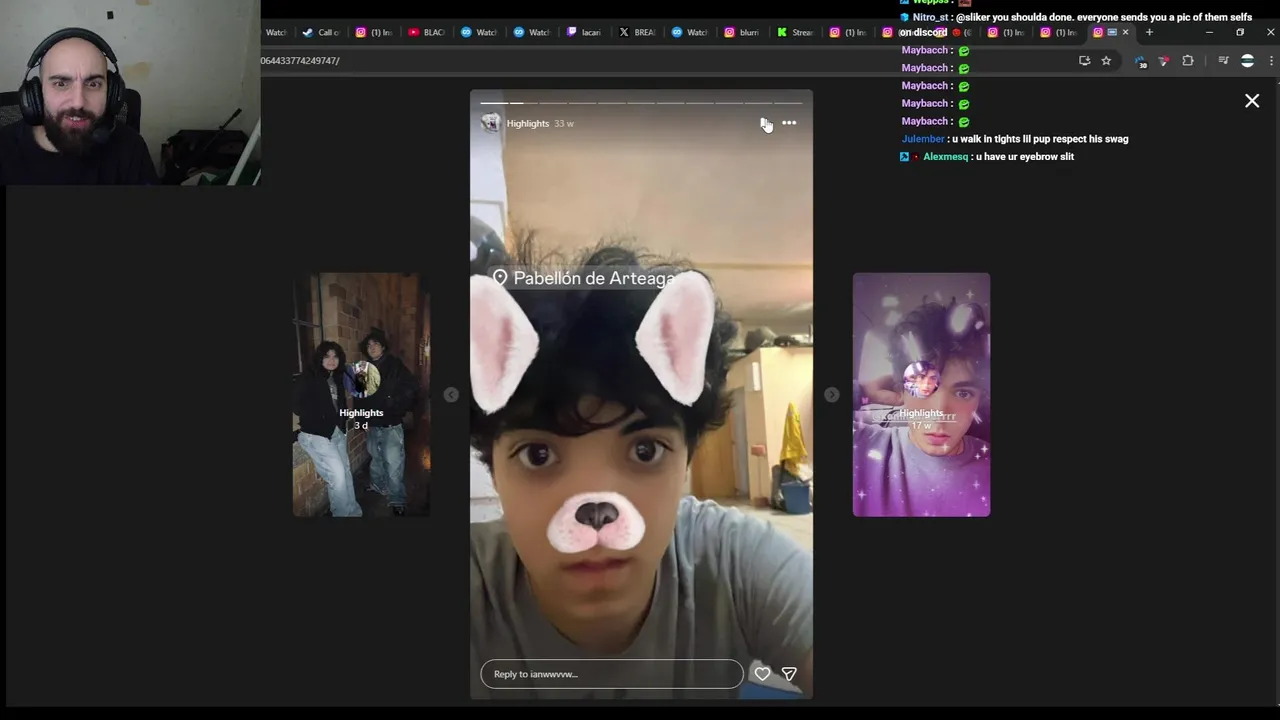Image resolution: width=1280 pixels, height=720 pixels.
Task: Switch to the Steam 'Call of' tab
Action: [x=321, y=32]
